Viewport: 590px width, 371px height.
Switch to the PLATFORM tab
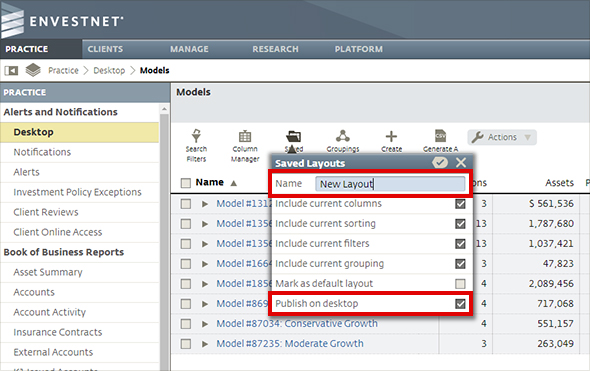pyautogui.click(x=359, y=49)
